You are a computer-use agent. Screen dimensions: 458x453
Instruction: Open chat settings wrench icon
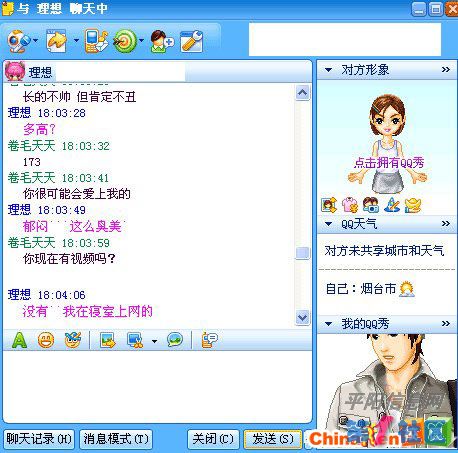coord(191,41)
